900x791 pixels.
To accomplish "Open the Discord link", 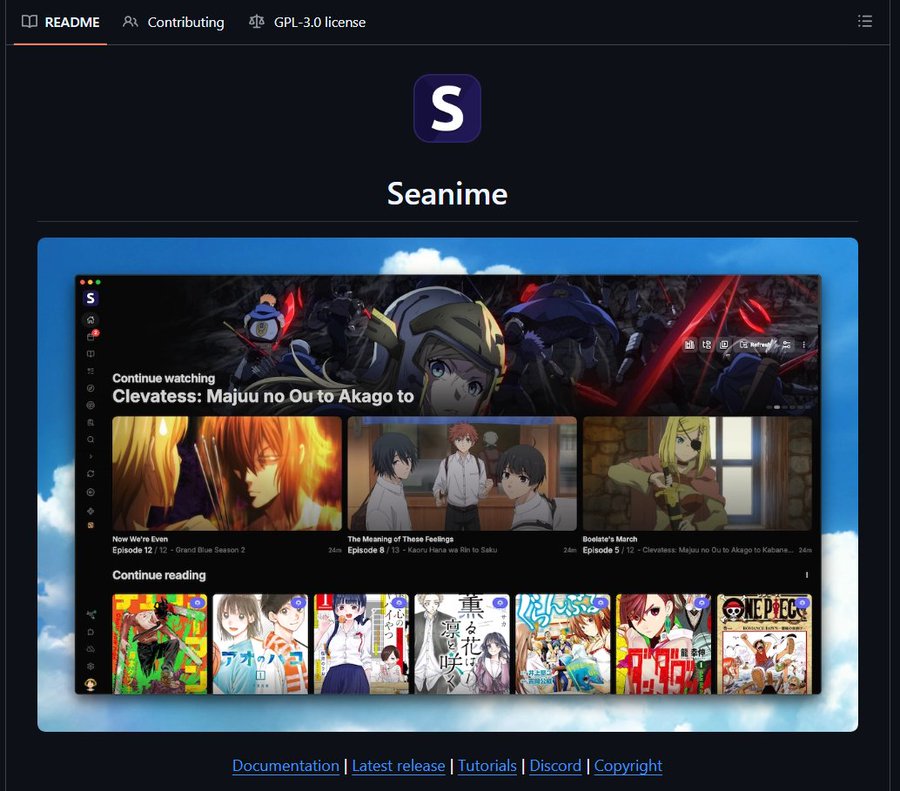I will 555,765.
